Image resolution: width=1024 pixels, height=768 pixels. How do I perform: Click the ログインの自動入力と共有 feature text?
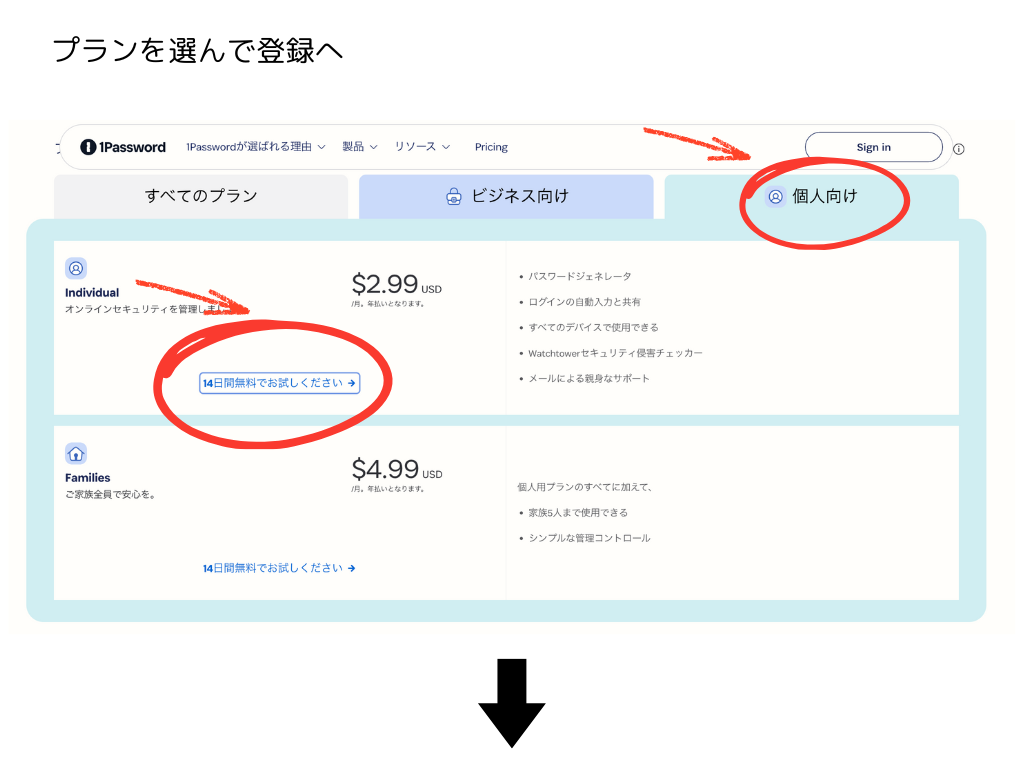point(584,302)
